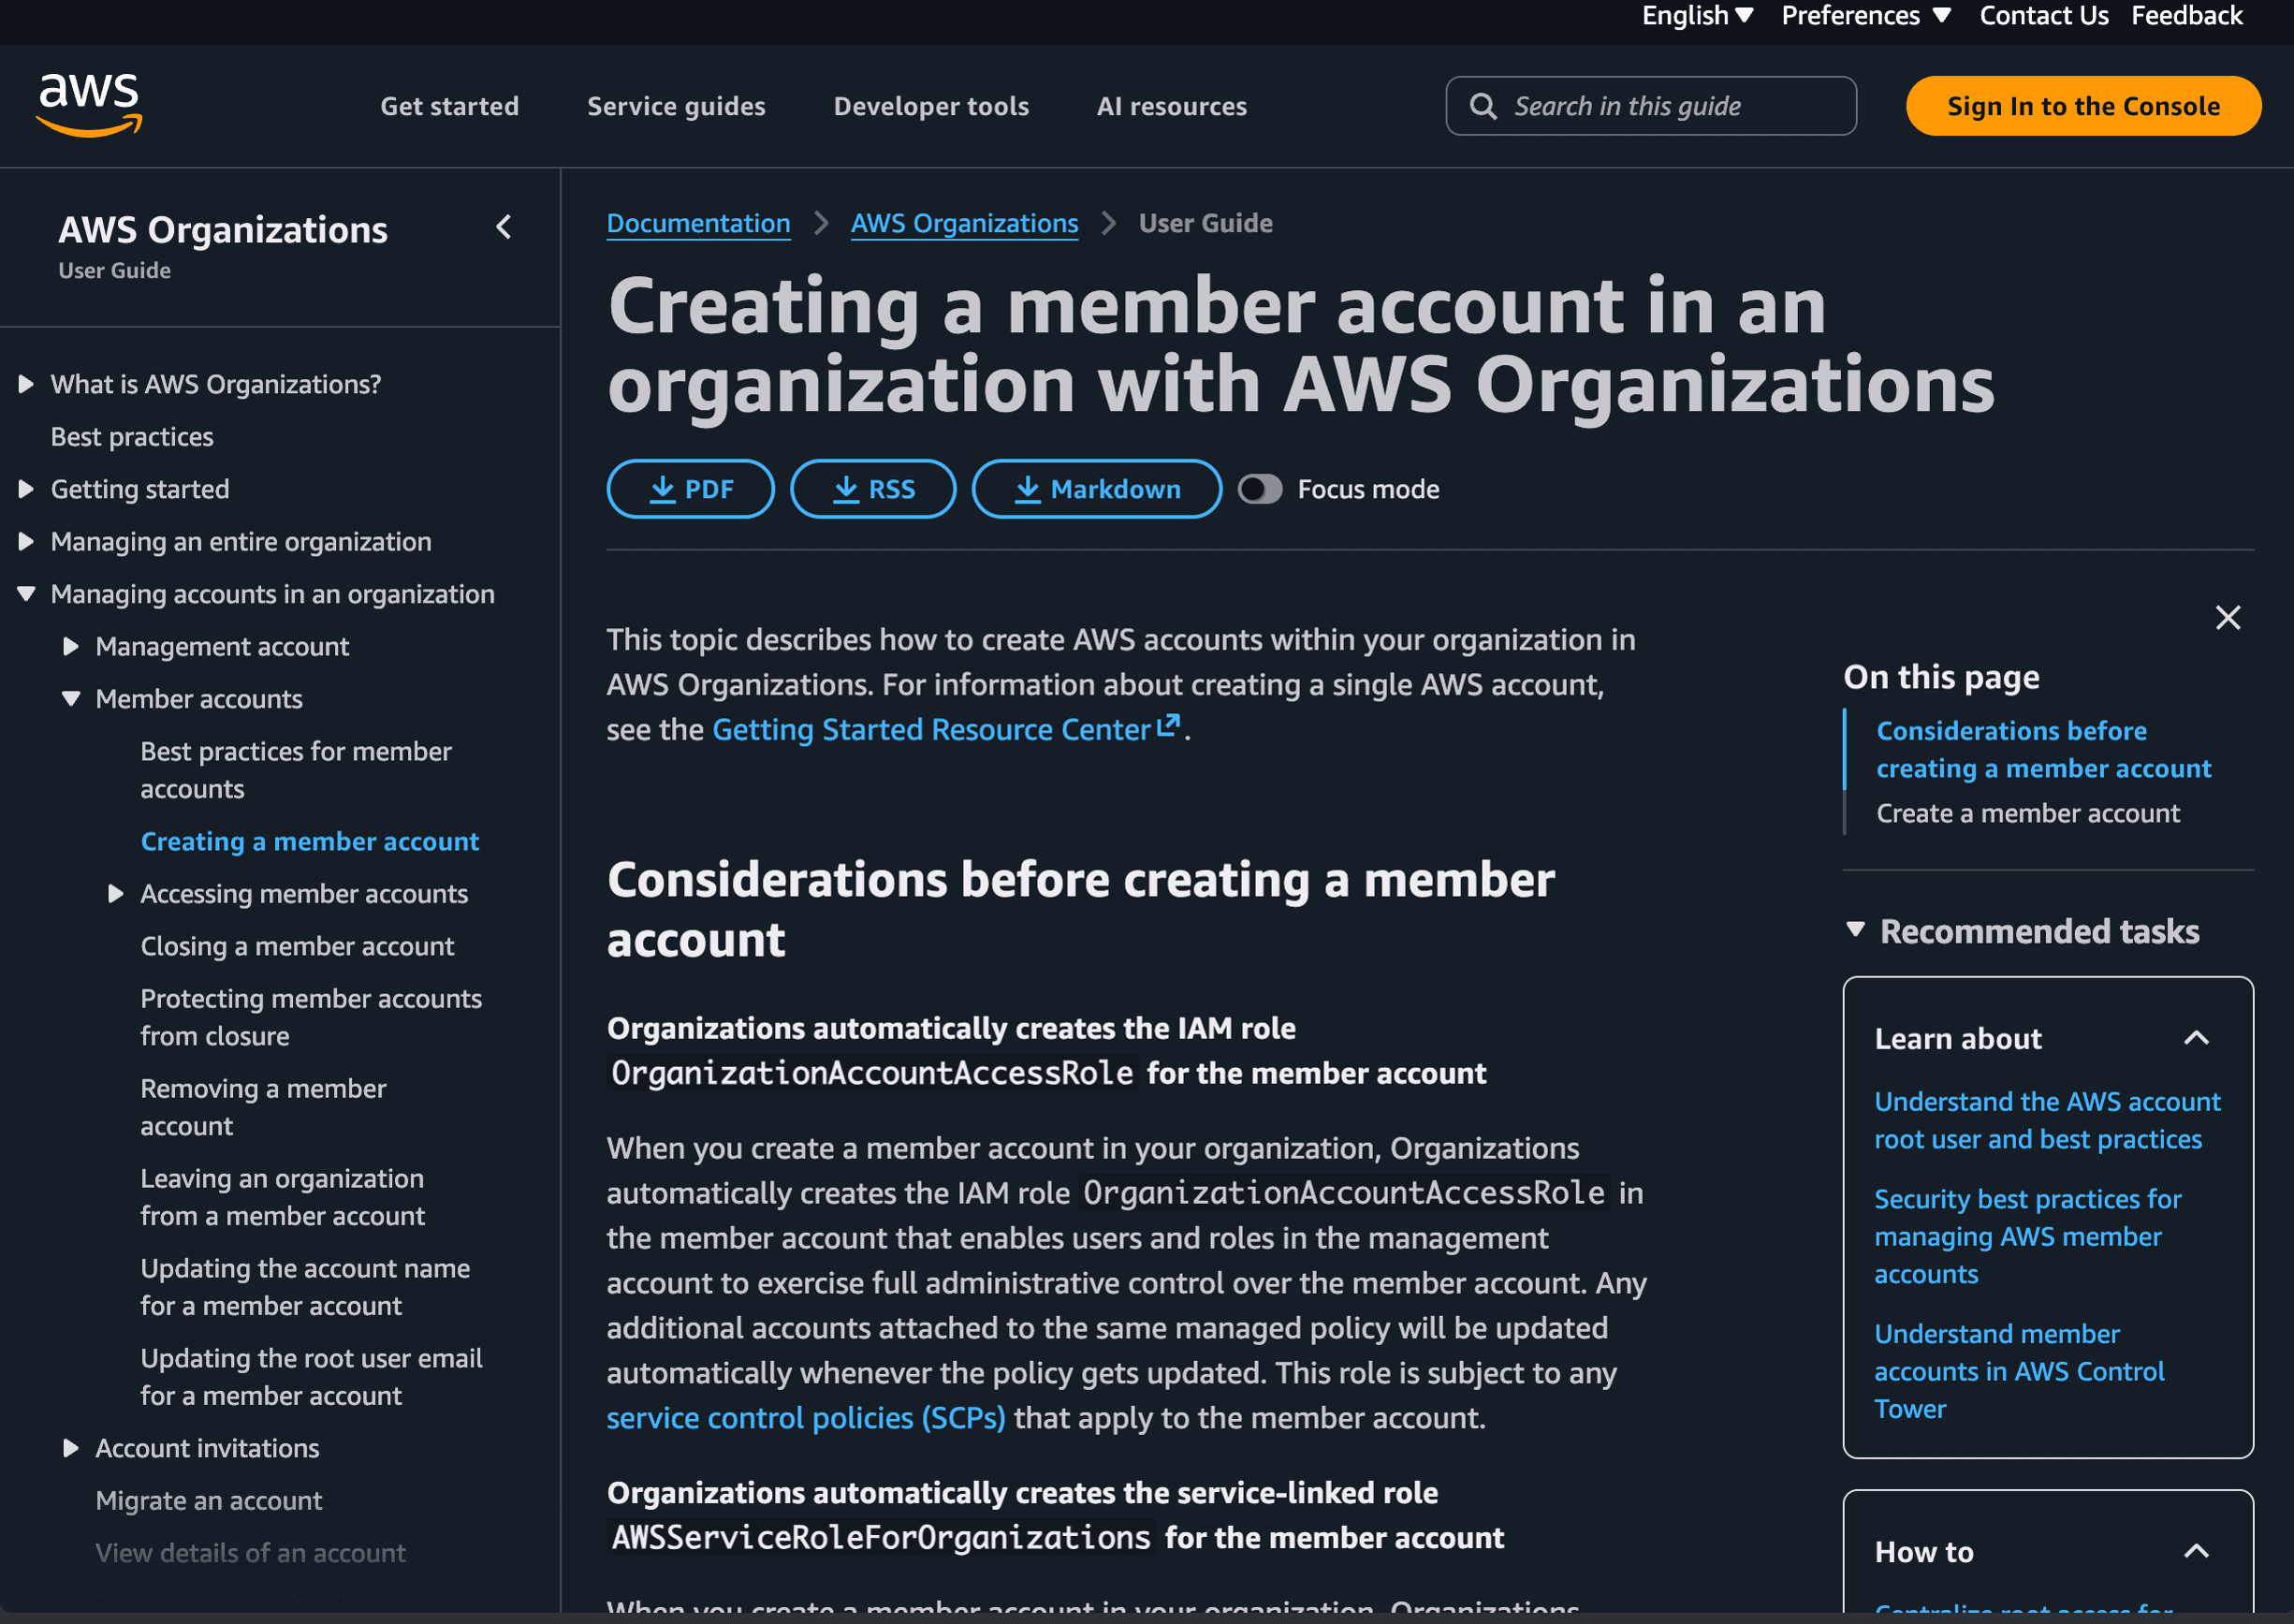Expand Accessing member accounts arrow
The width and height of the screenshot is (2294, 1624).
click(x=116, y=894)
